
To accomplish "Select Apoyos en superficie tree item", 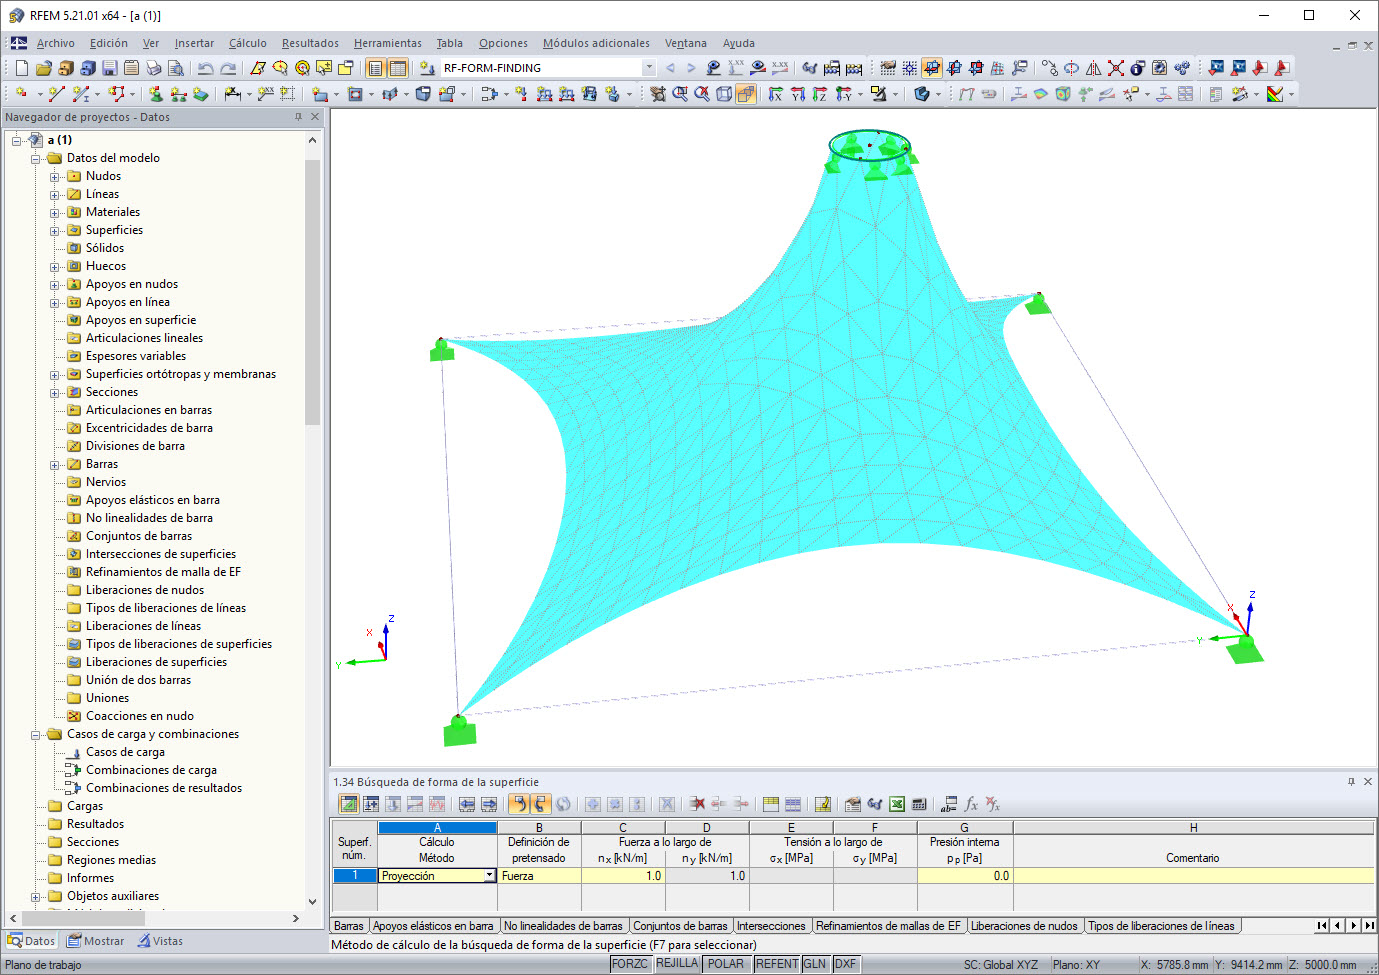I will [x=141, y=320].
